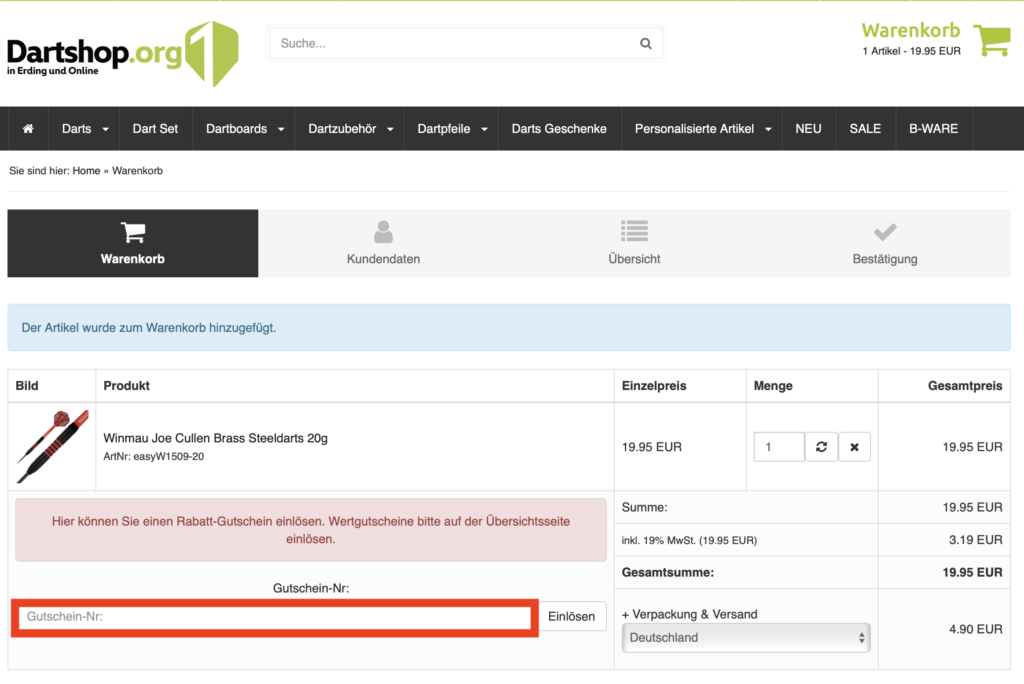Open the Dartboards dropdown menu
This screenshot has height=684, width=1024.
pyautogui.click(x=245, y=129)
